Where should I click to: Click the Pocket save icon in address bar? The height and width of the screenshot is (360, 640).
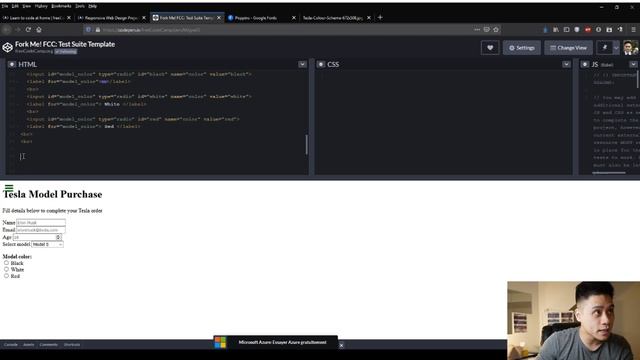pos(487,29)
